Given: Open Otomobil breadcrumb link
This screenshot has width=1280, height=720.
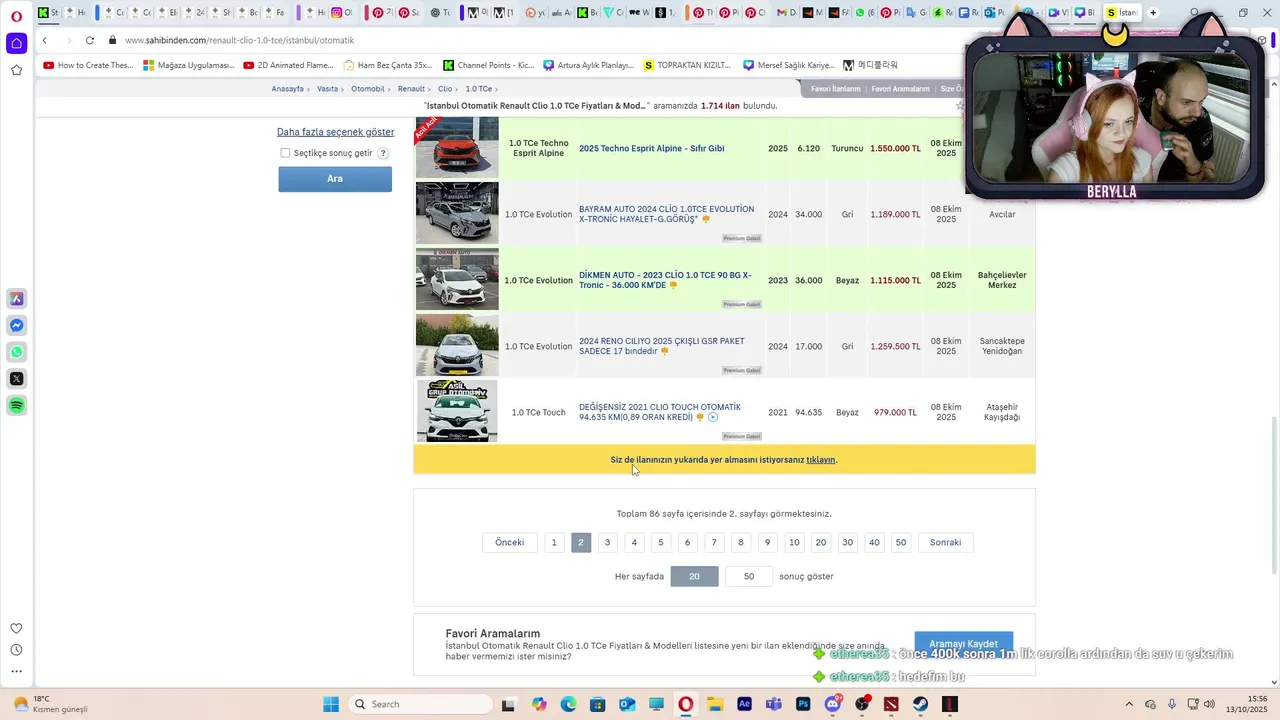Looking at the screenshot, I should tap(368, 89).
